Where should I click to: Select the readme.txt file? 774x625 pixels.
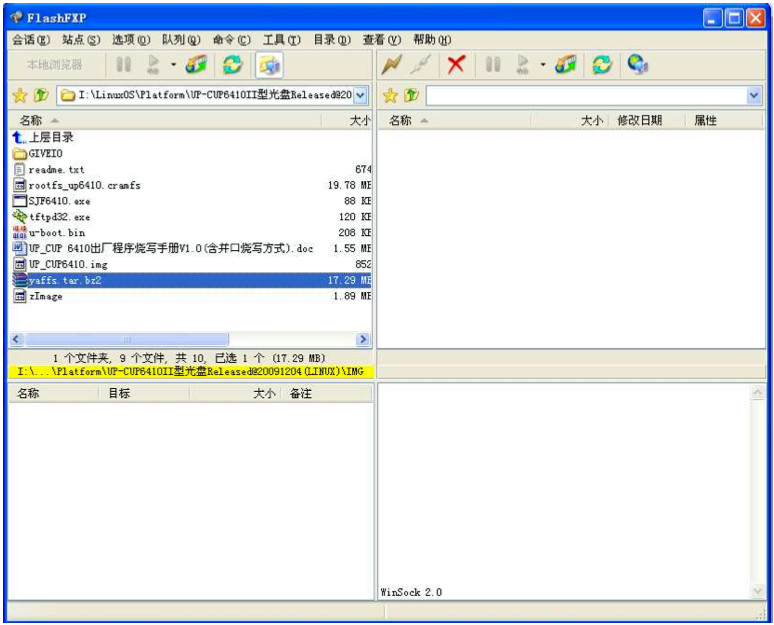[49, 169]
